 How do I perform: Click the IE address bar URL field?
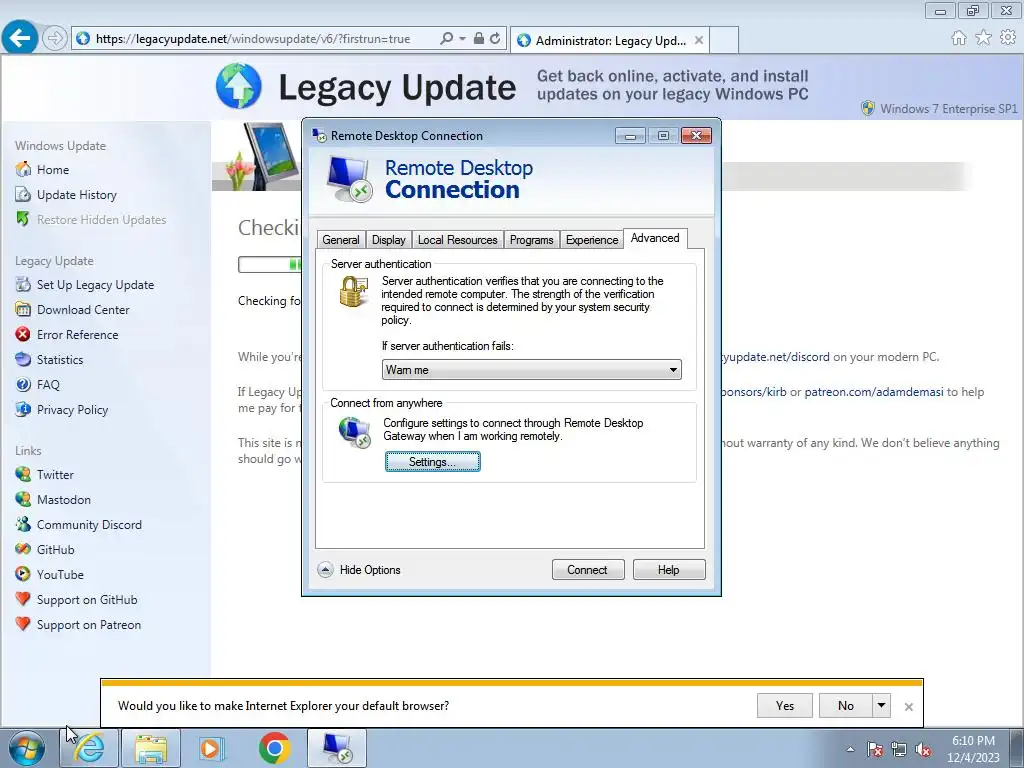click(253, 39)
